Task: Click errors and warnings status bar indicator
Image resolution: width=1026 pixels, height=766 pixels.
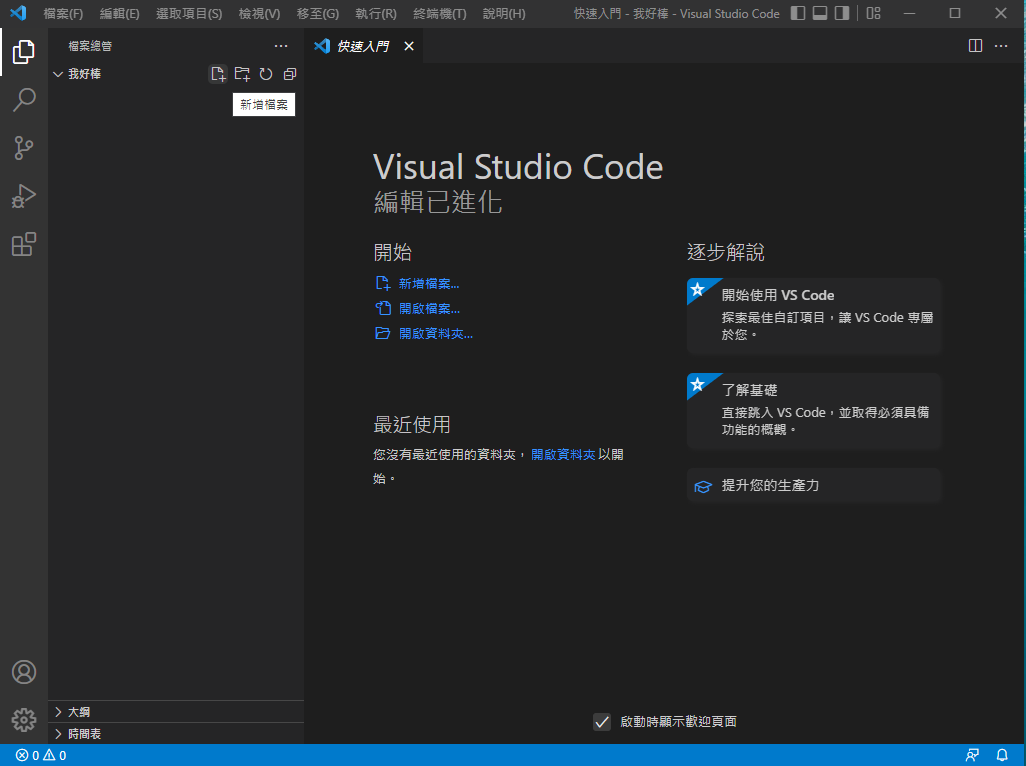Action: pyautogui.click(x=41, y=756)
